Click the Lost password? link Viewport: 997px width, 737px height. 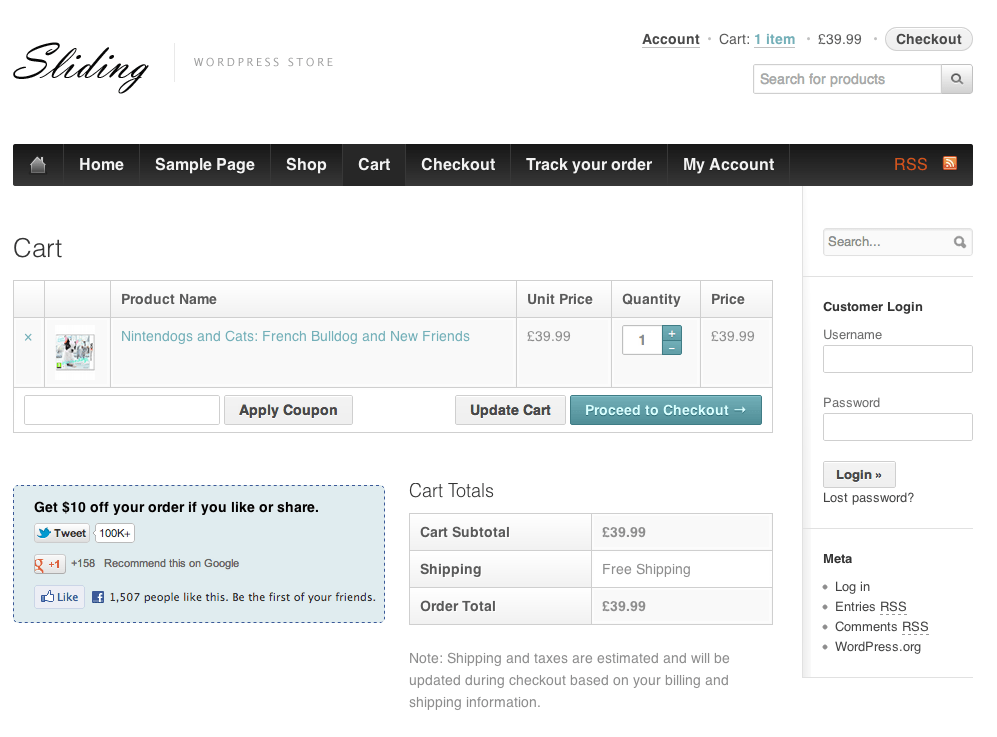869,498
